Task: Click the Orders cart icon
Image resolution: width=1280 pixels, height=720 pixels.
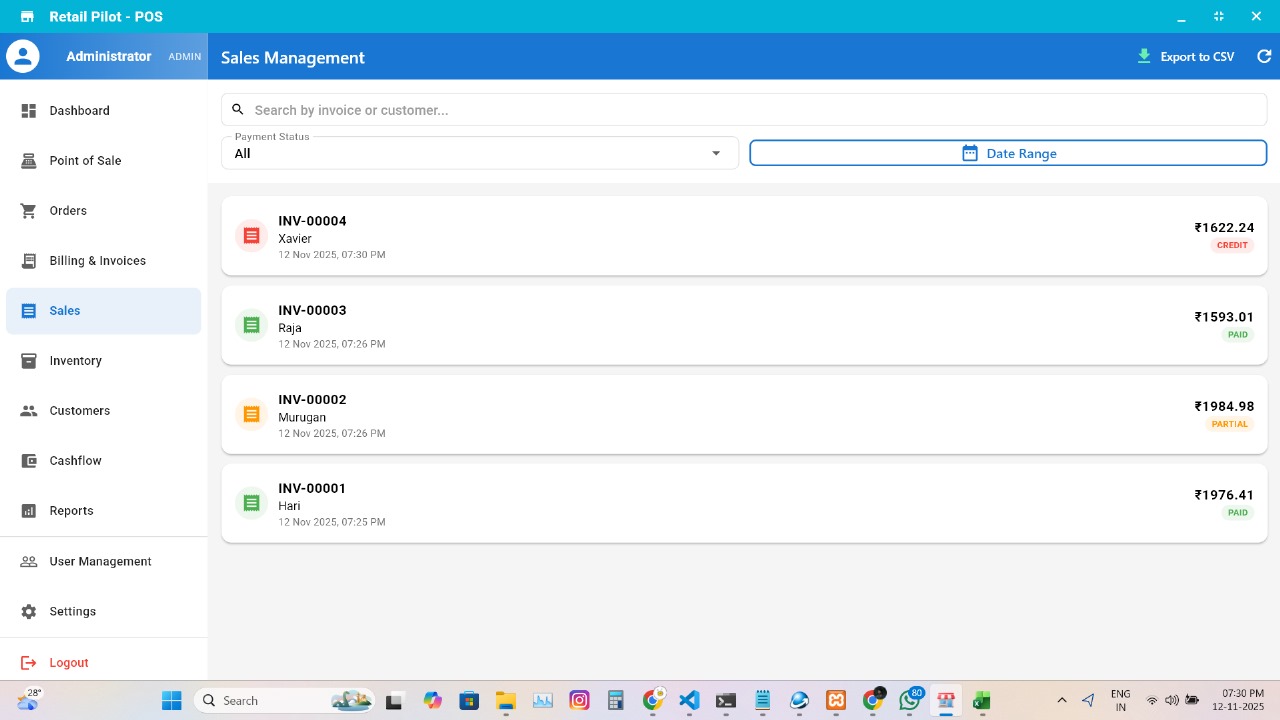Action: (x=29, y=211)
